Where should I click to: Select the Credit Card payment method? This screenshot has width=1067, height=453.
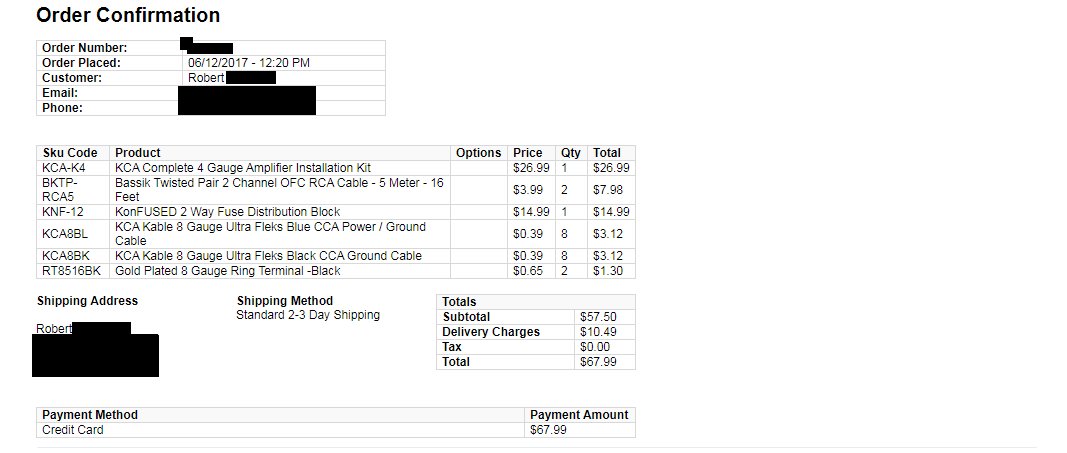pyautogui.click(x=73, y=430)
